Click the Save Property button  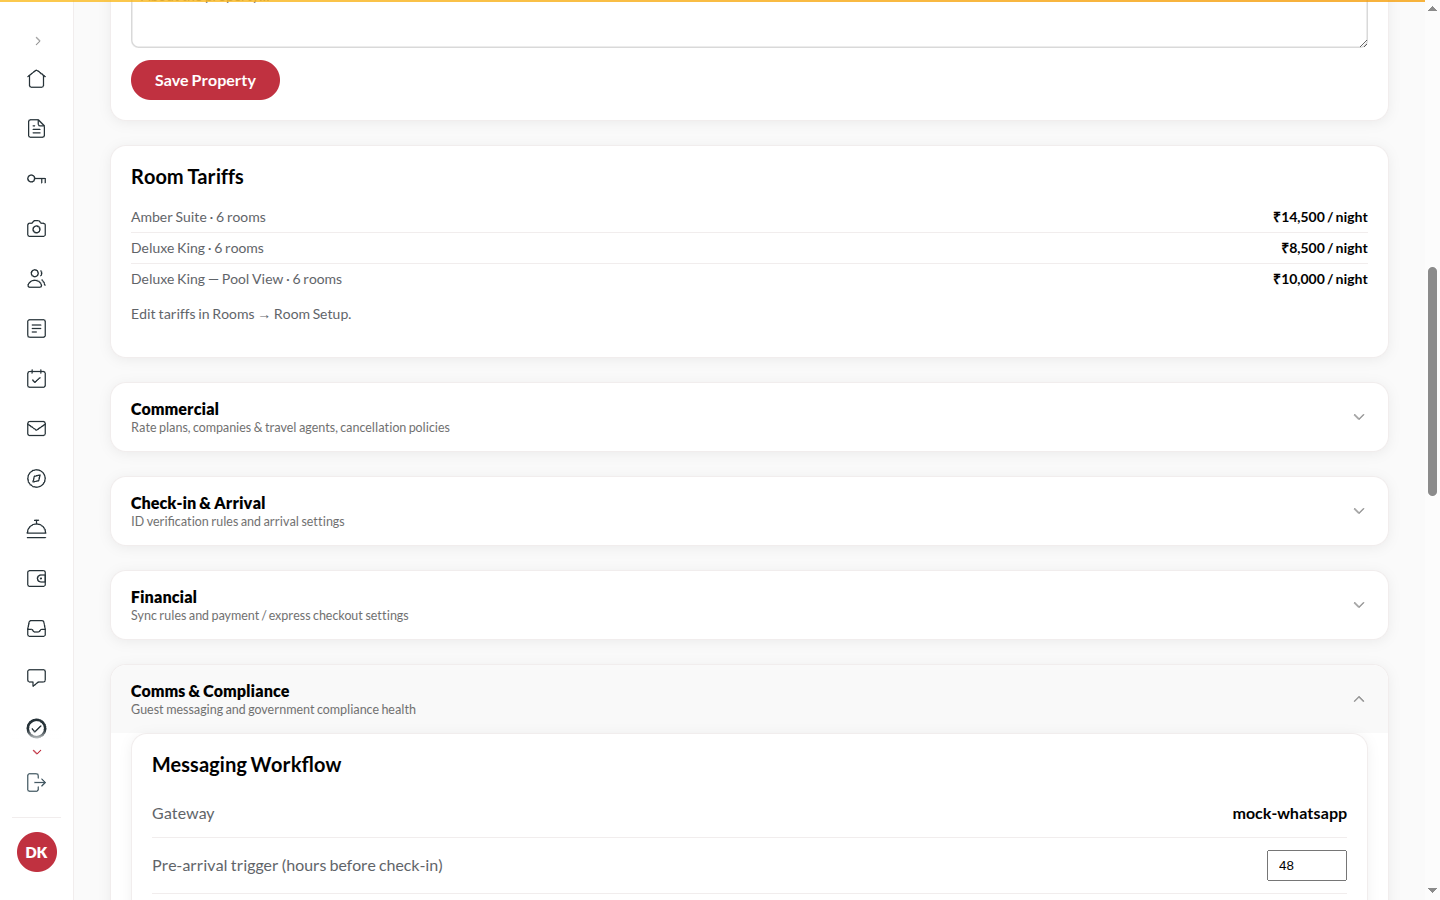[205, 80]
